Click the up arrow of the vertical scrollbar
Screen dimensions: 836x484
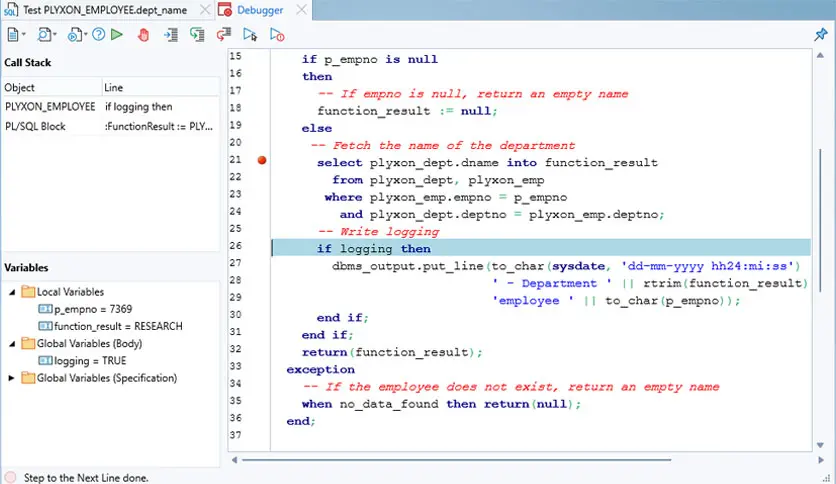point(820,55)
